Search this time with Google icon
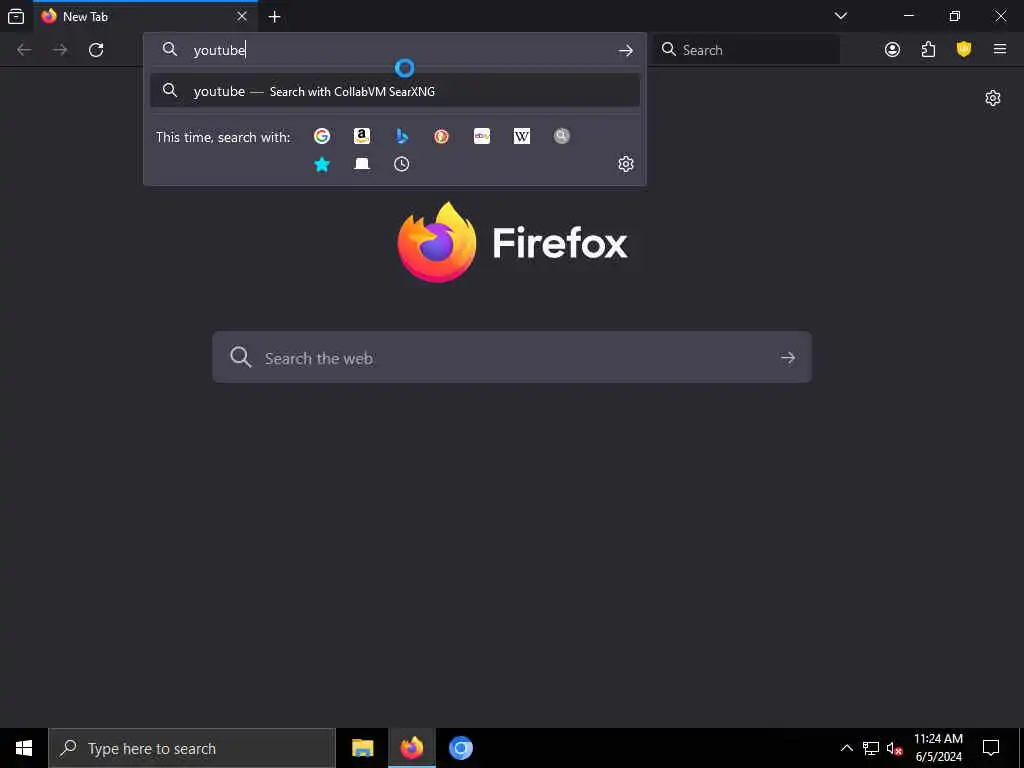Image resolution: width=1024 pixels, height=768 pixels. pos(322,136)
